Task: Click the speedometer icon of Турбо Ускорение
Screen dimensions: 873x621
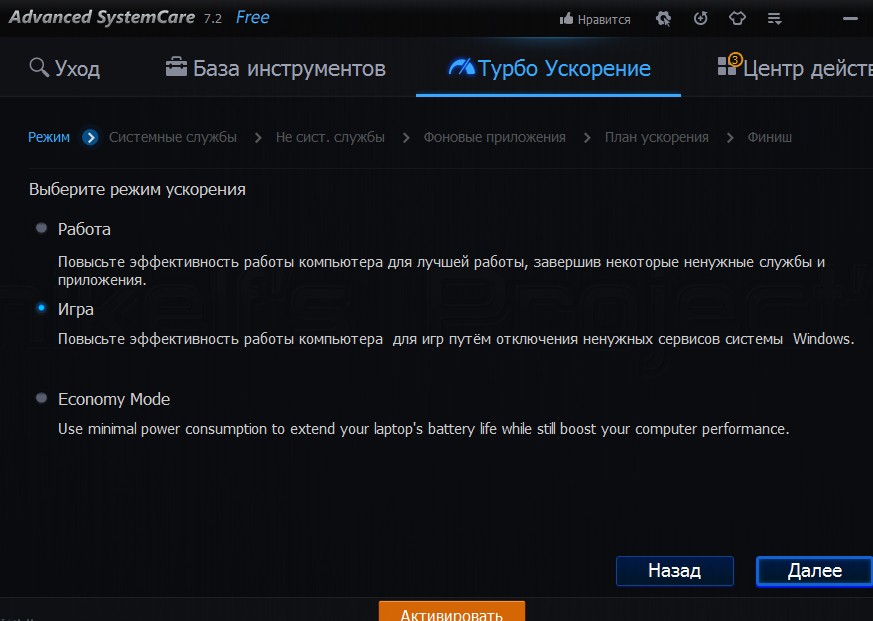Action: [461, 68]
